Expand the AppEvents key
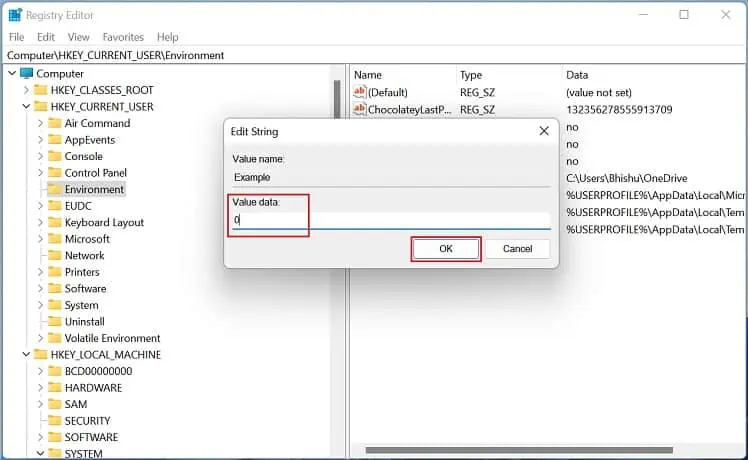This screenshot has width=748, height=460. (x=40, y=140)
